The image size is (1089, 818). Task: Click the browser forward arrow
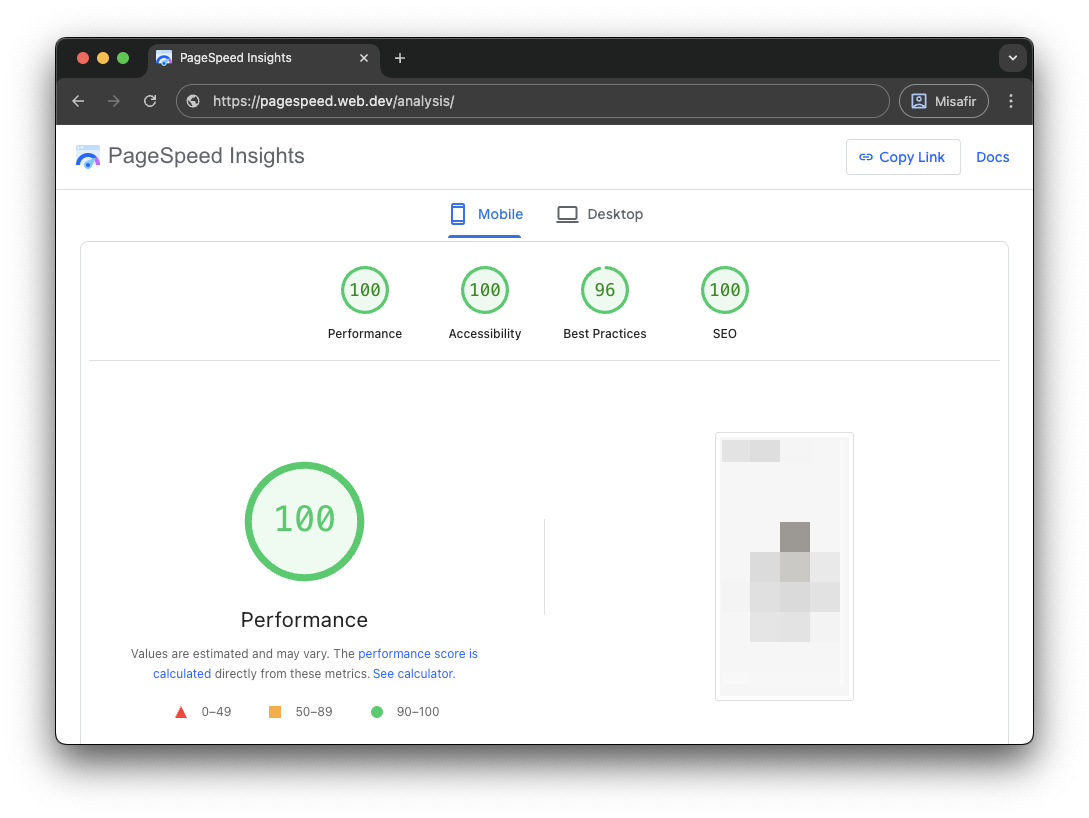coord(114,101)
